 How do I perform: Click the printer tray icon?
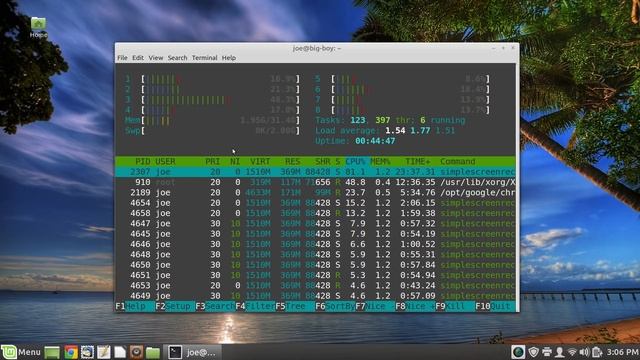547,352
